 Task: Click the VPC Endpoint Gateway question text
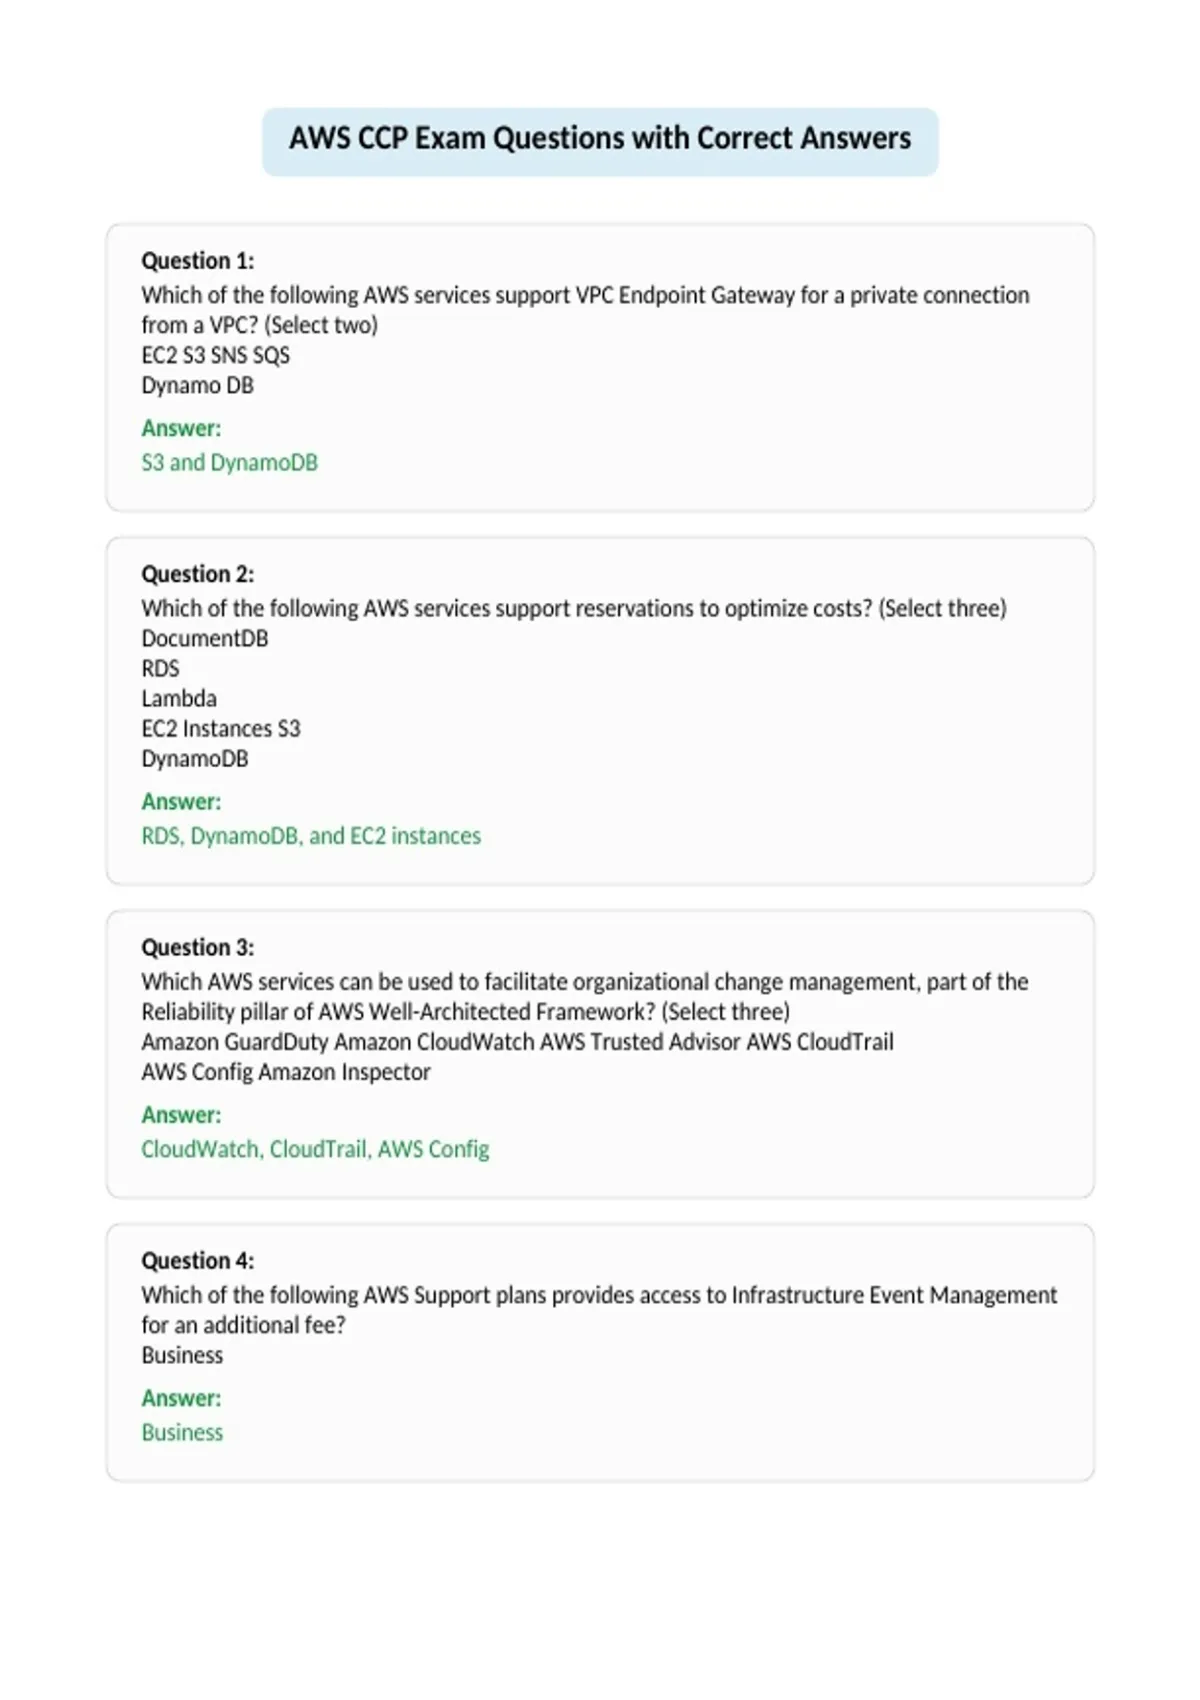585,310
